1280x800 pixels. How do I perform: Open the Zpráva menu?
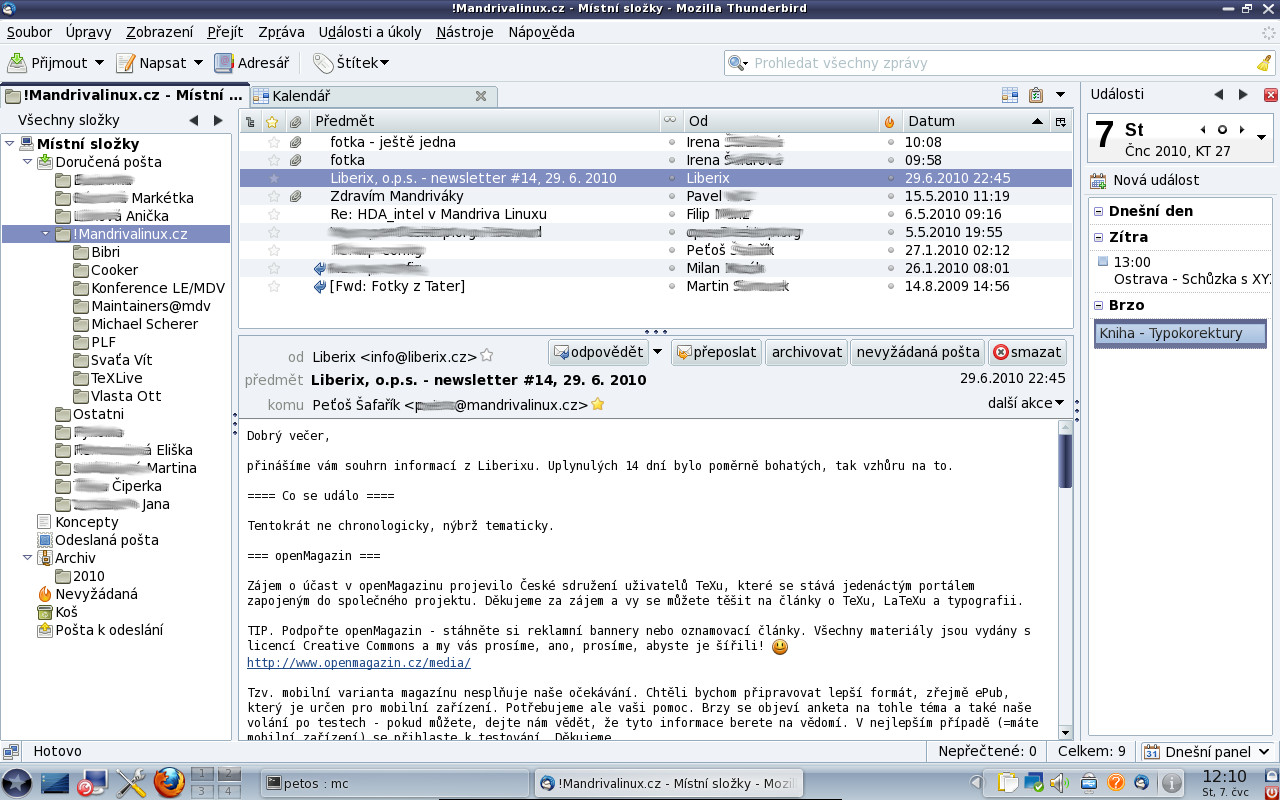(281, 32)
